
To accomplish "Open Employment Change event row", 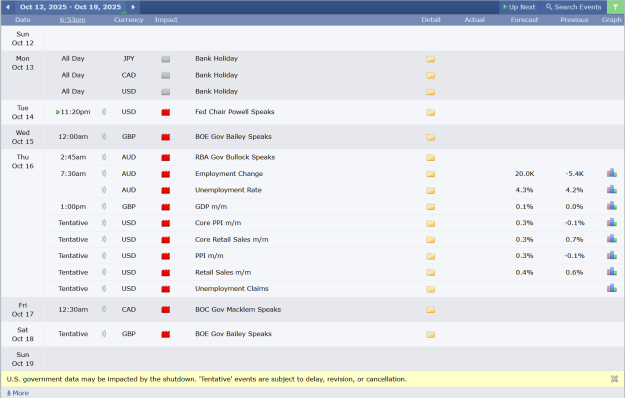I will pos(334,174).
